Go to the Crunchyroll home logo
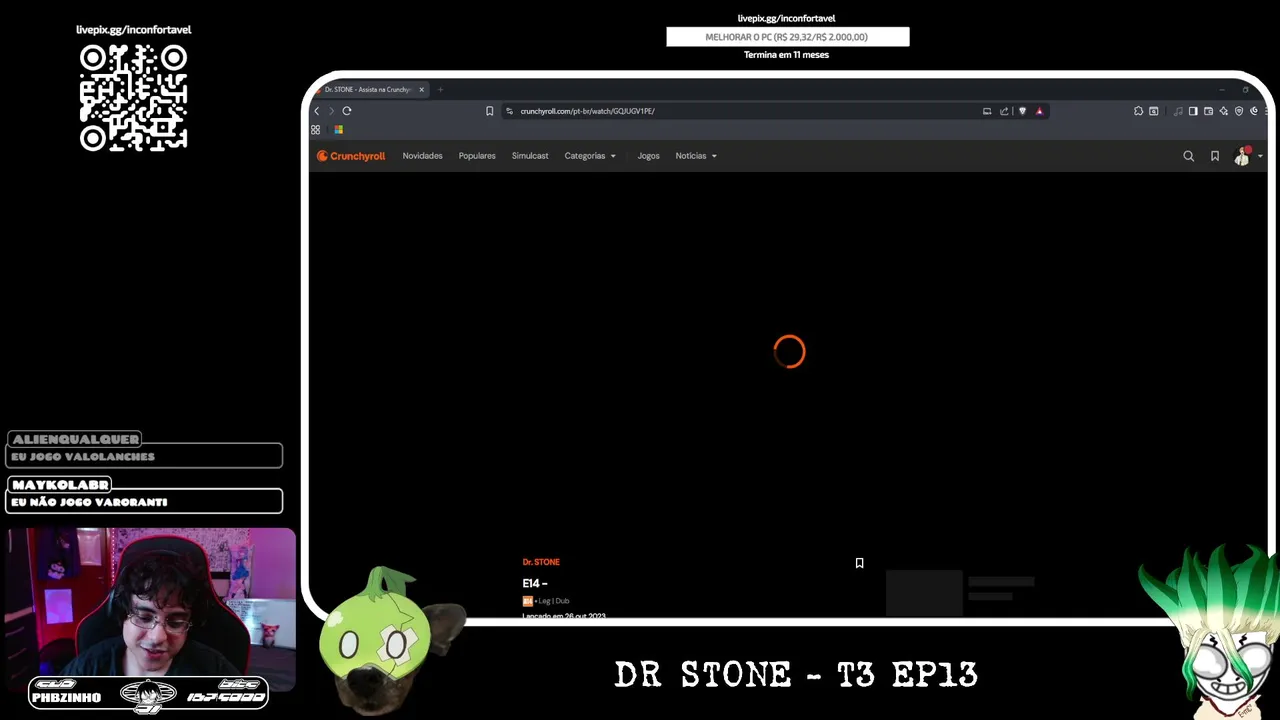The image size is (1280, 720). [351, 156]
